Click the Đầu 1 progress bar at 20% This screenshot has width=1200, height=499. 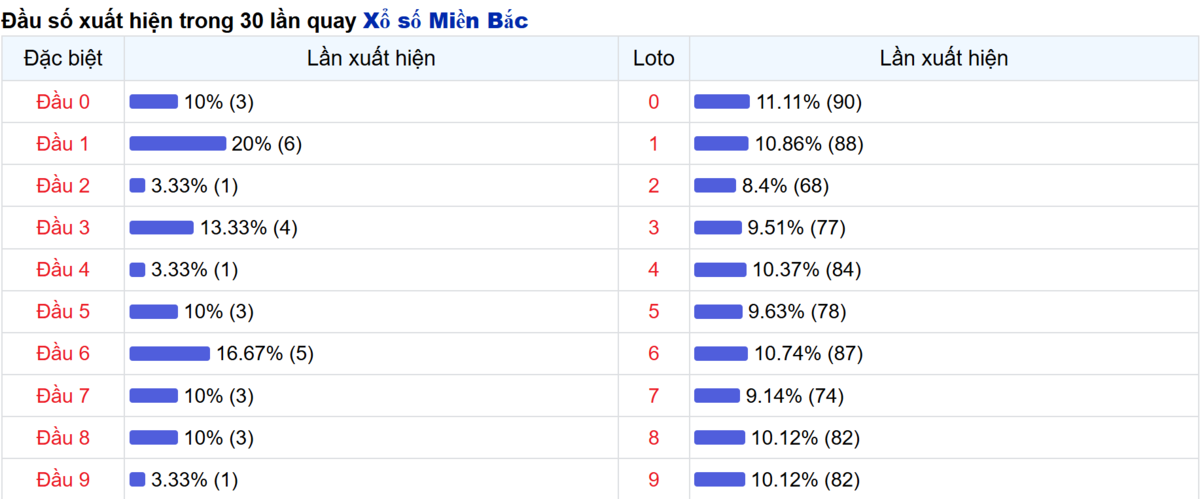coord(178,144)
